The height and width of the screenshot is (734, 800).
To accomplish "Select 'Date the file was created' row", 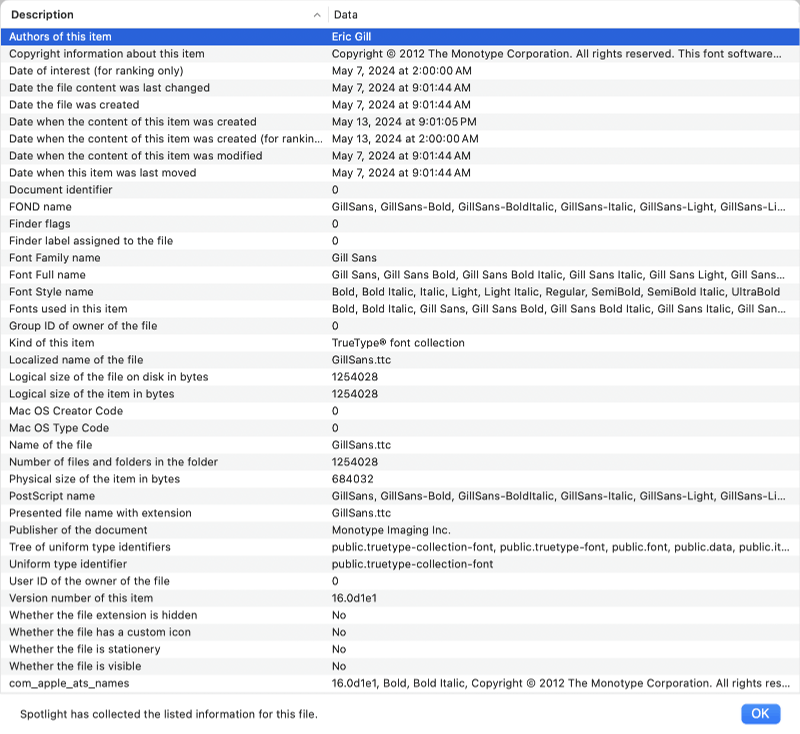I will [x=400, y=105].
